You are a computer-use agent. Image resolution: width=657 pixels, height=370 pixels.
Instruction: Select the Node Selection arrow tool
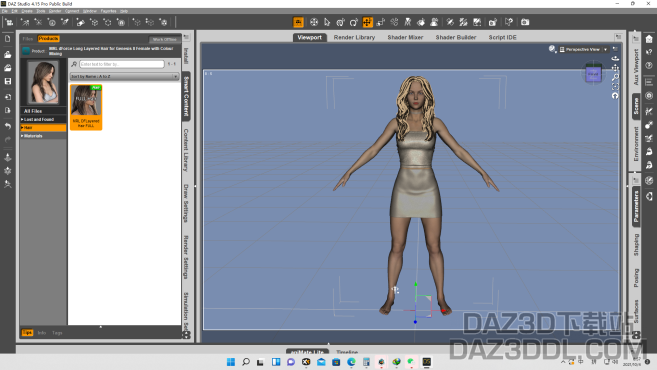[327, 22]
